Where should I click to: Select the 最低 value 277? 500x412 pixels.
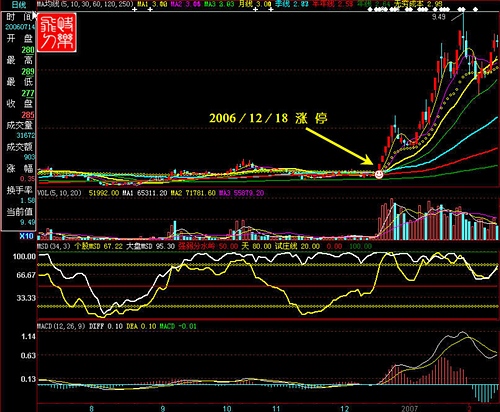click(28, 93)
